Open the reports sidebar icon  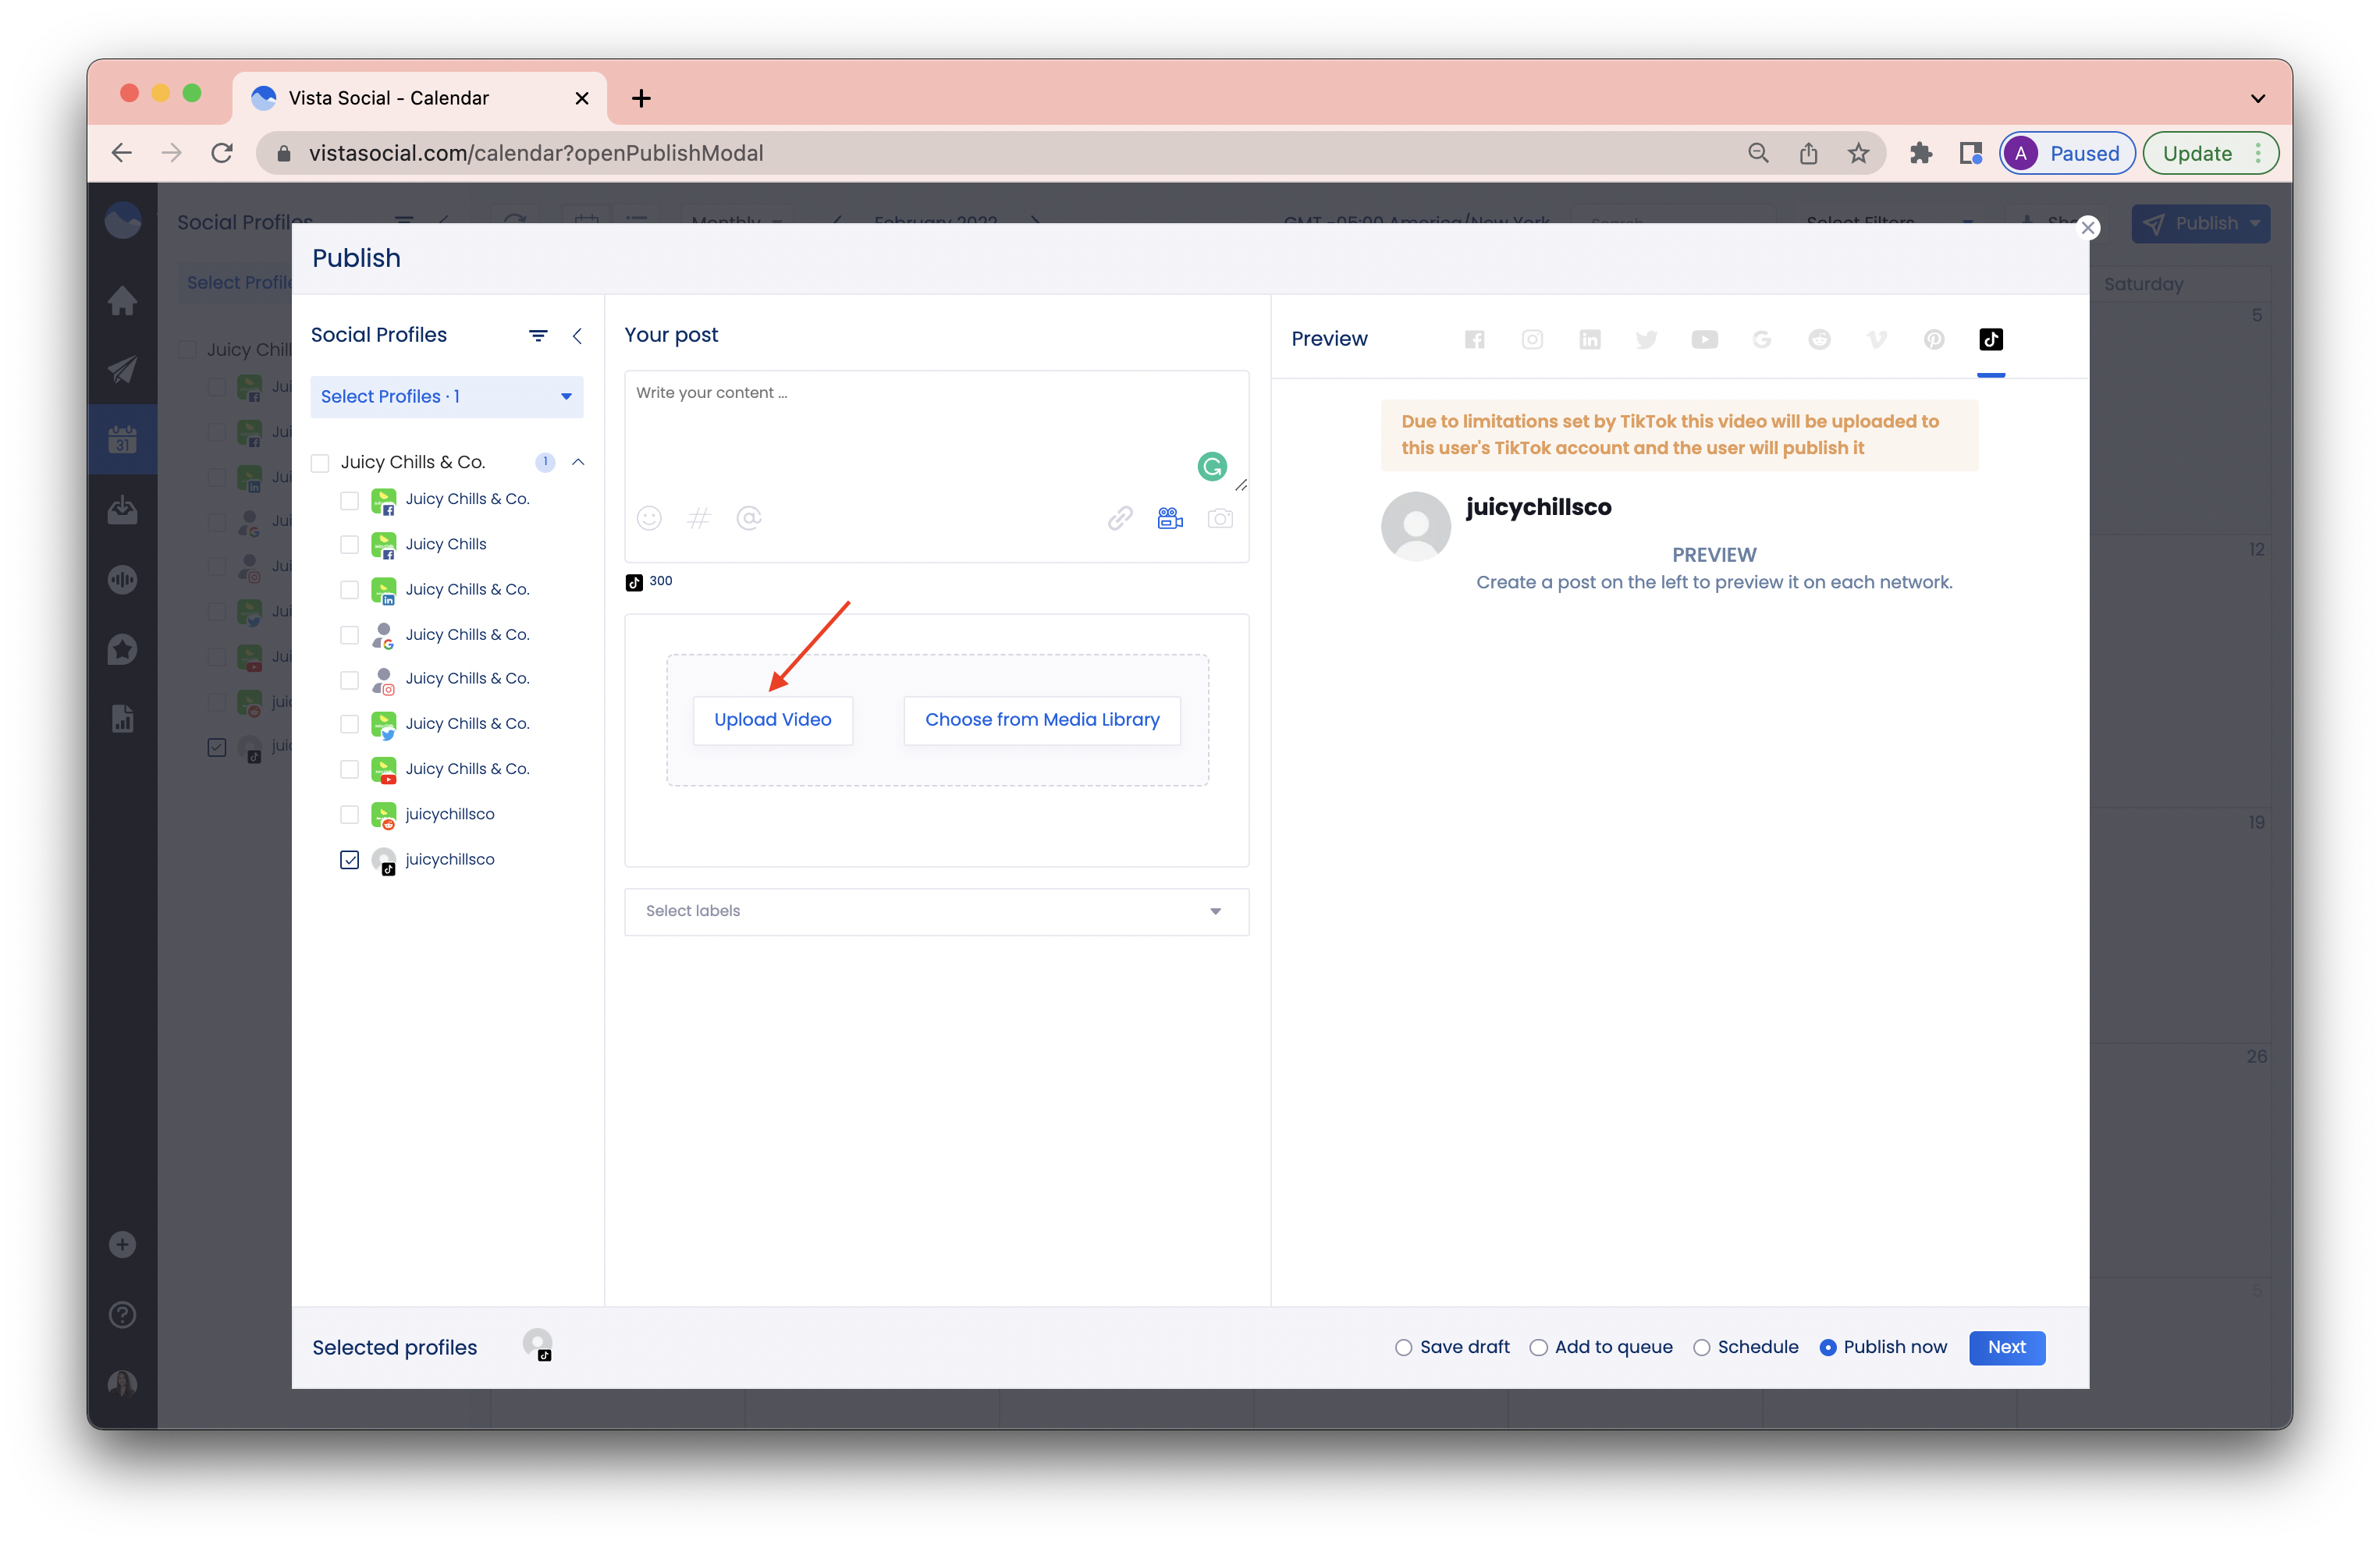[122, 718]
